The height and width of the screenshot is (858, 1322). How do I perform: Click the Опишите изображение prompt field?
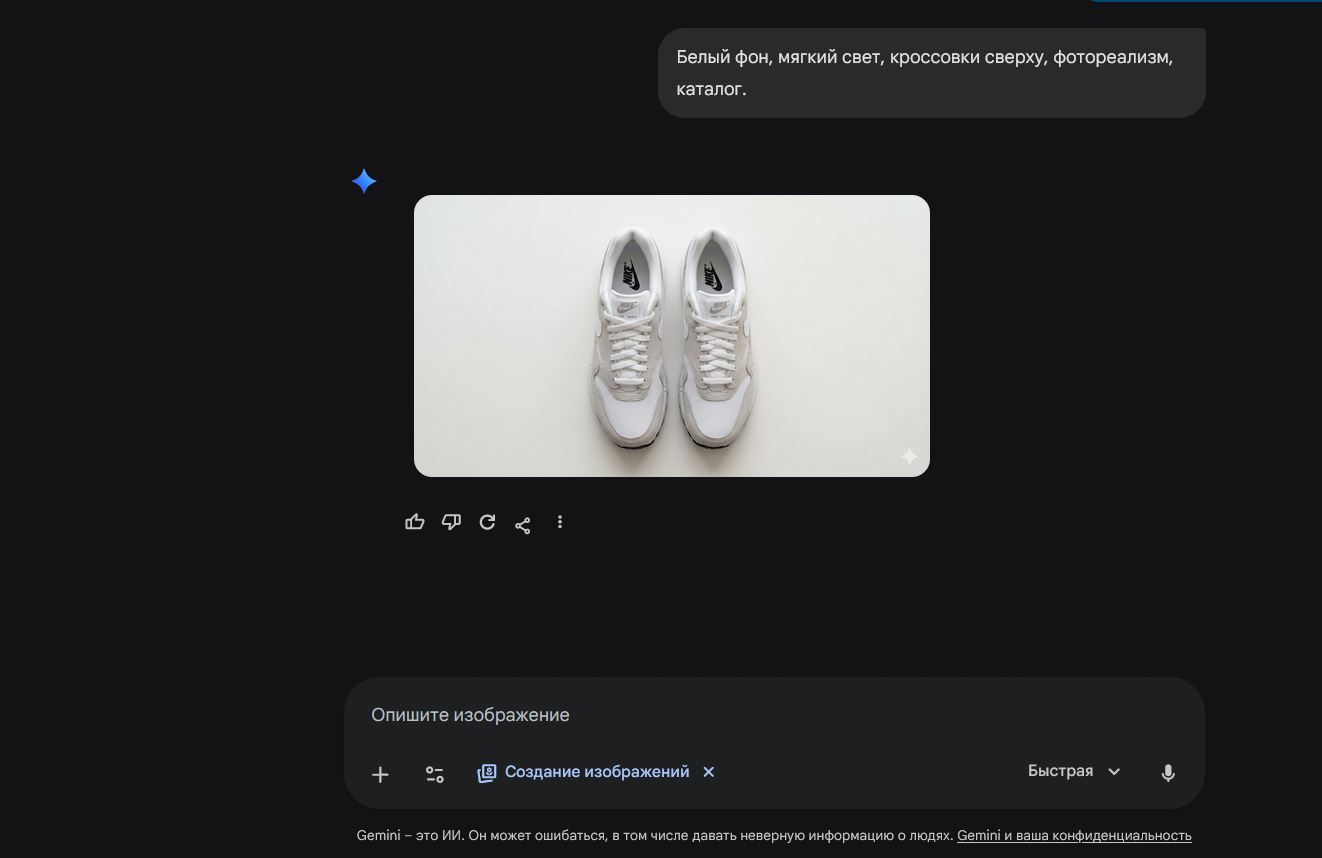600,714
